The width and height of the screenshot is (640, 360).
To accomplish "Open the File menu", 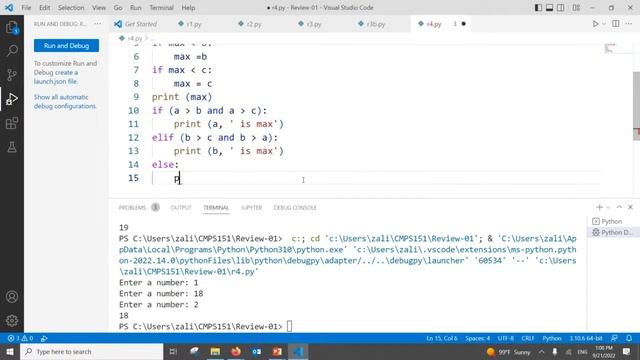I will pos(26,8).
